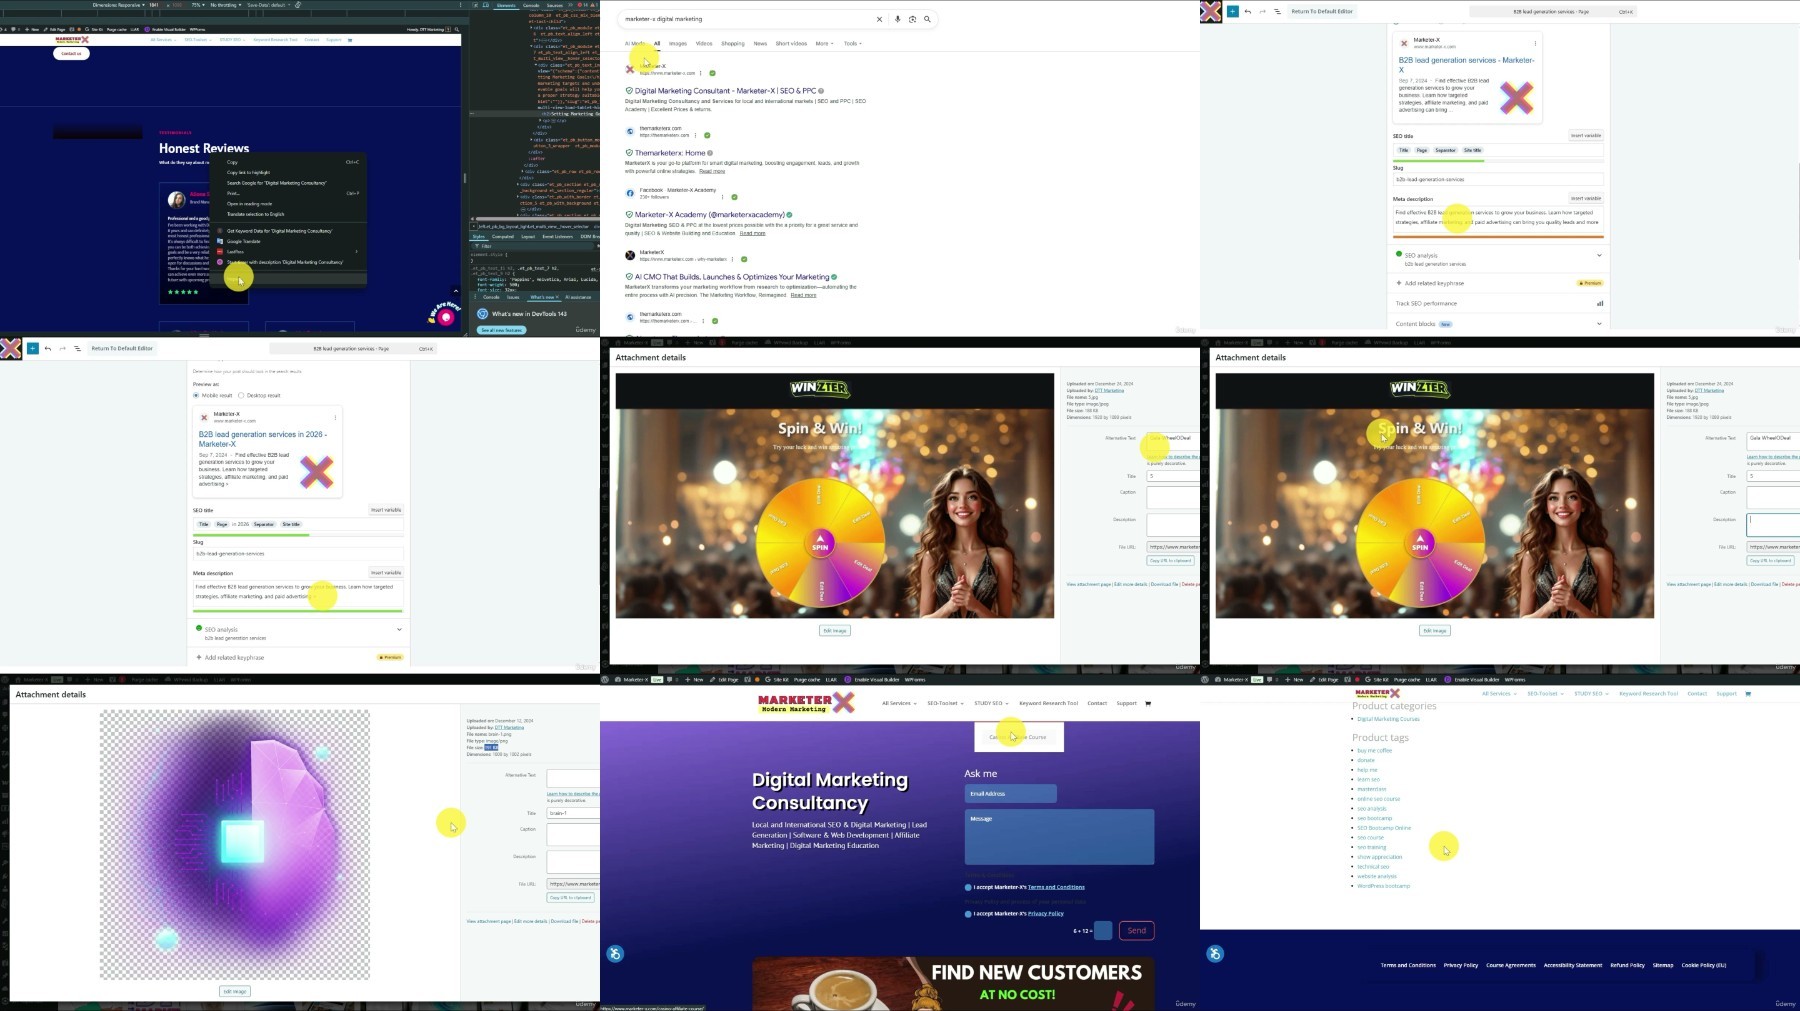The width and height of the screenshot is (1800, 1011).
Task: Undo in the editor with Mobile result preview
Action: (x=48, y=348)
